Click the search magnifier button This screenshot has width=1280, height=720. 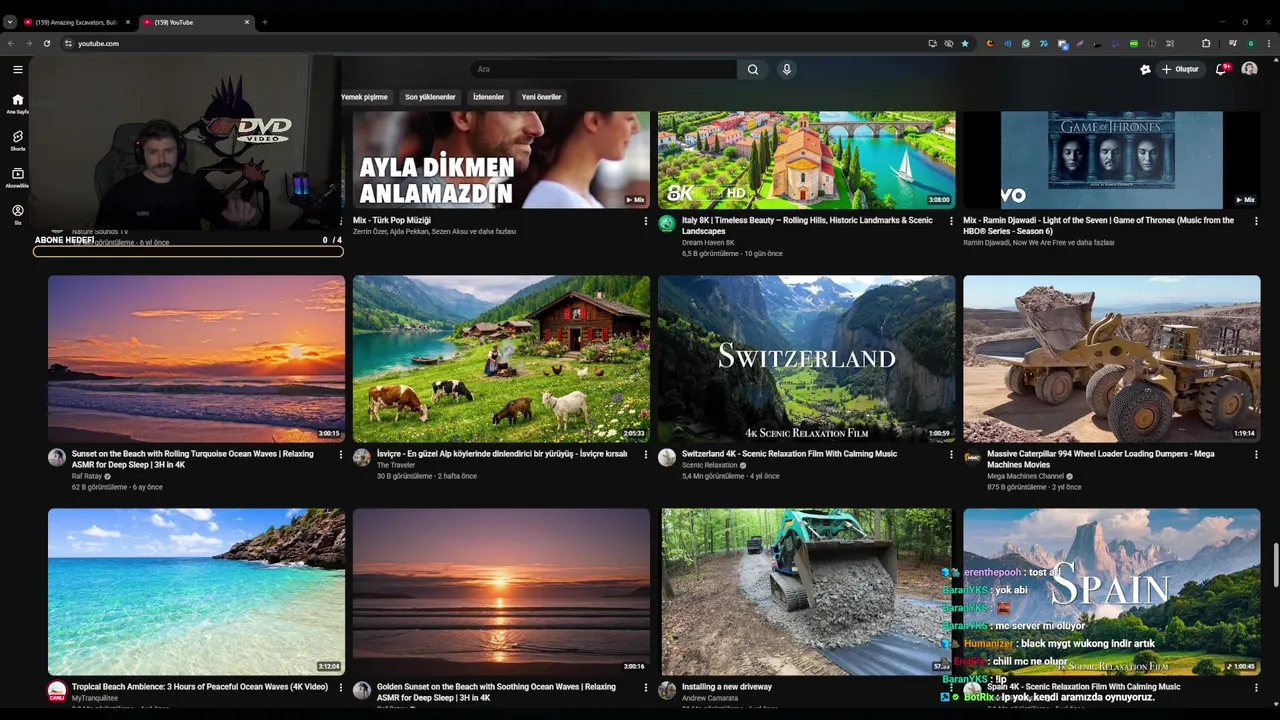(753, 69)
